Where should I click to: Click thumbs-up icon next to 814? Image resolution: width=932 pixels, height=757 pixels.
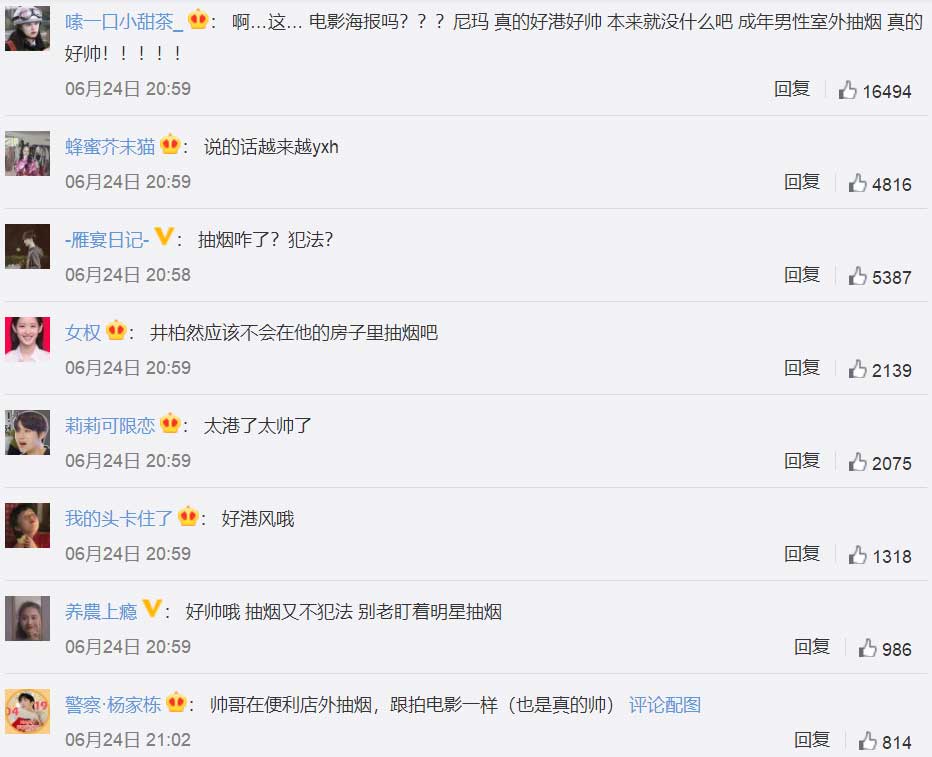click(x=867, y=741)
